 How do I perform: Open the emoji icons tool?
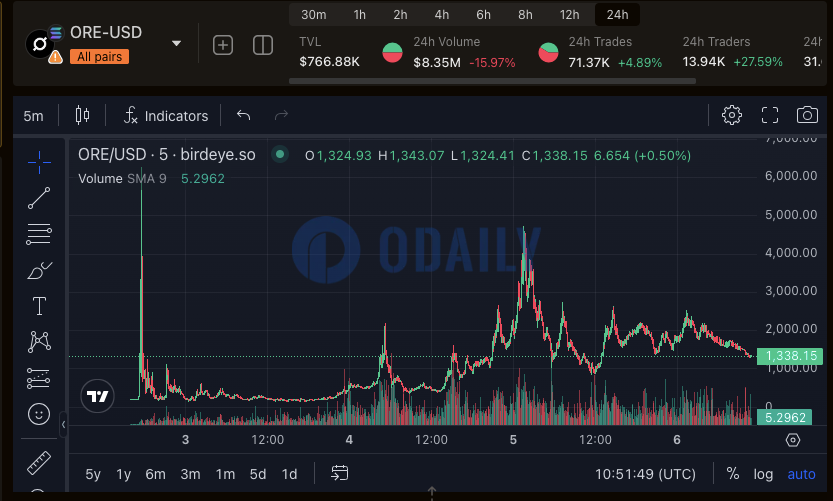click(39, 414)
